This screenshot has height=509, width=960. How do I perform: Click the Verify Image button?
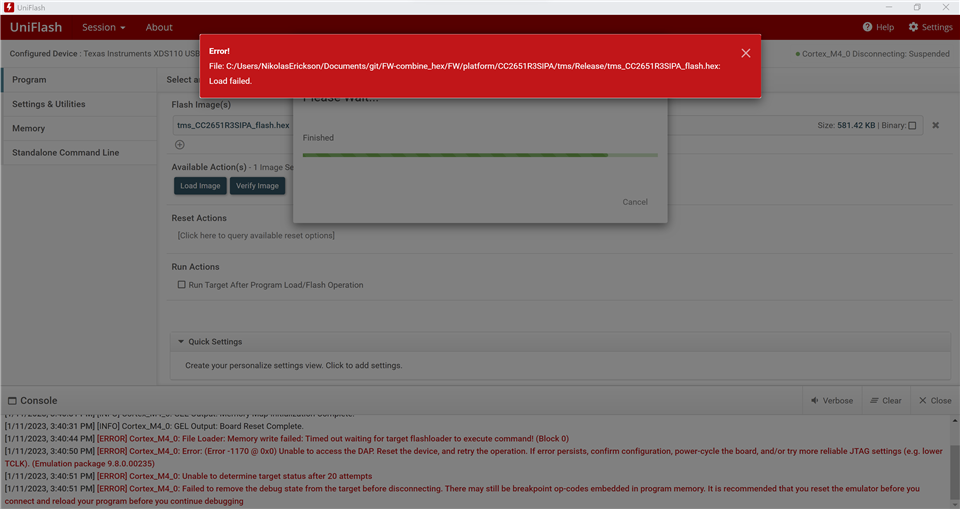(x=257, y=186)
